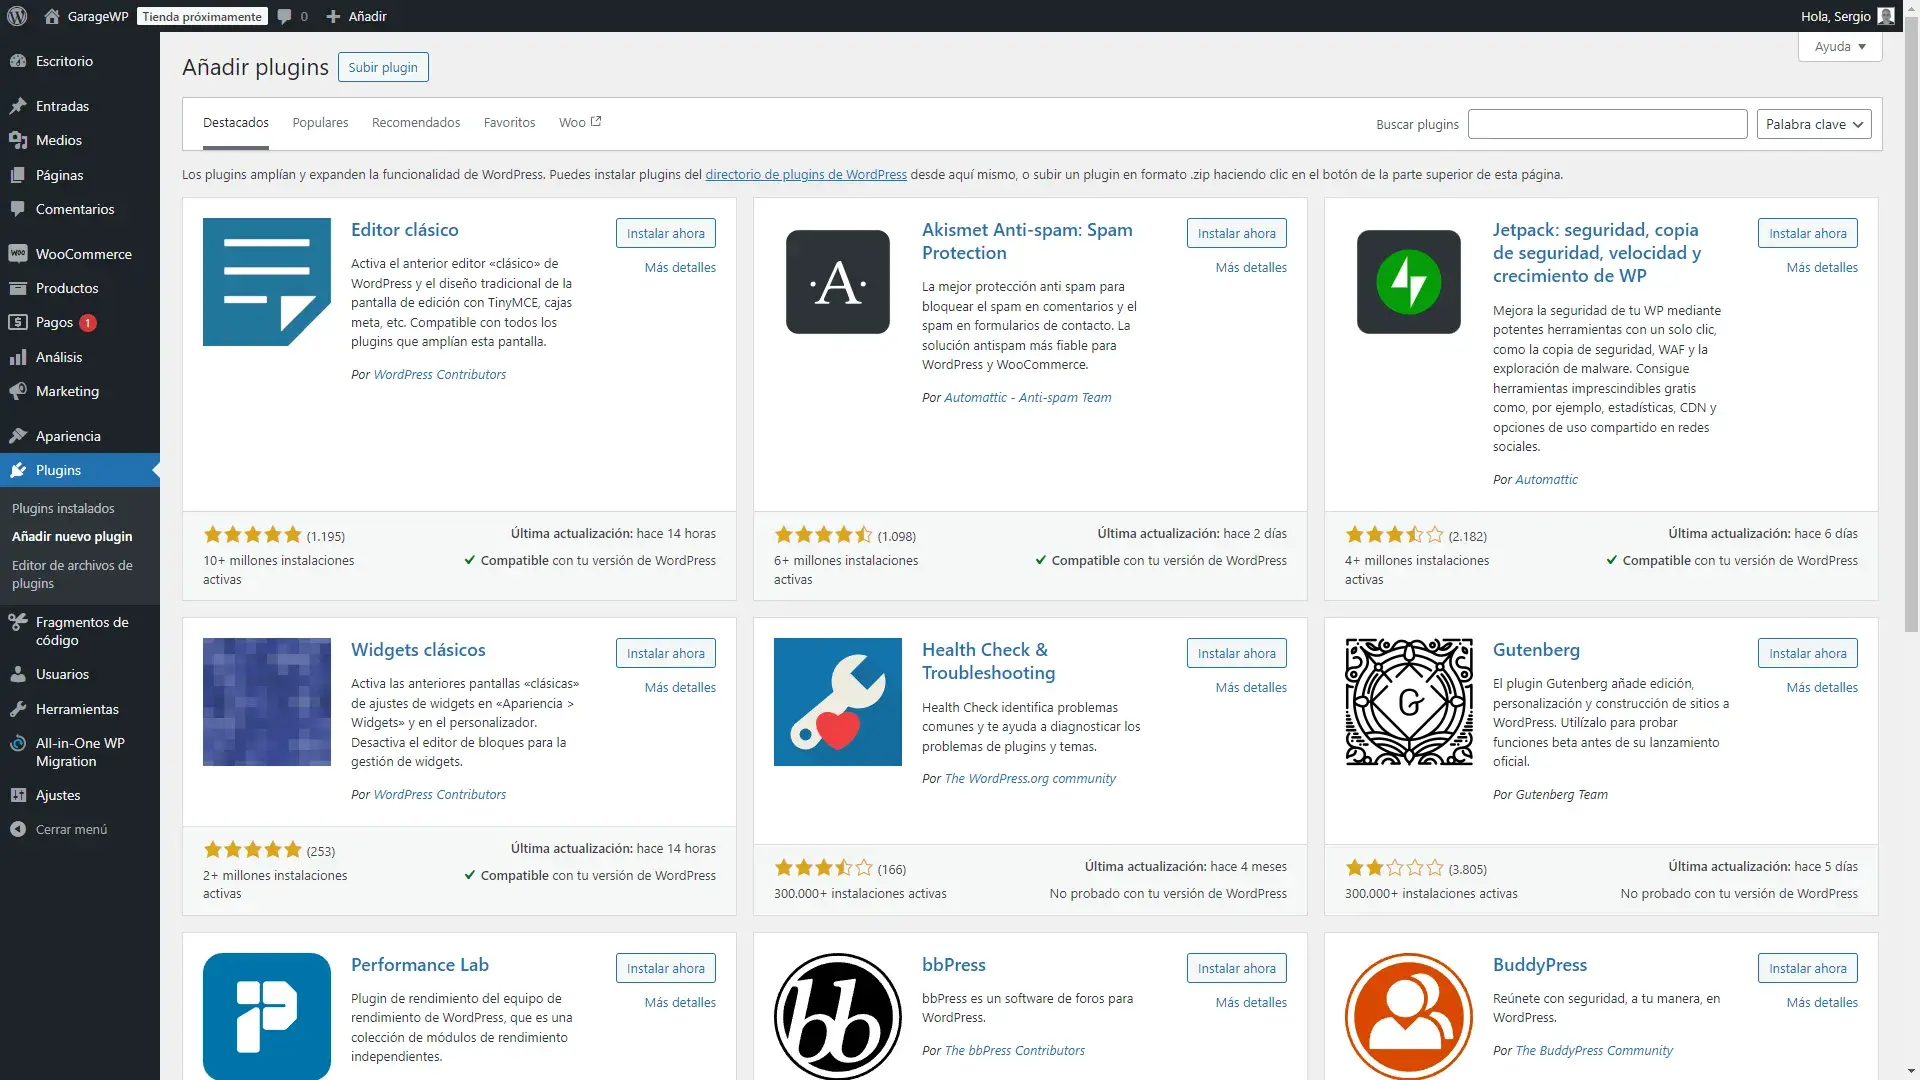The width and height of the screenshot is (1920, 1080).
Task: Click the WordPress logo in admin bar
Action: [17, 16]
